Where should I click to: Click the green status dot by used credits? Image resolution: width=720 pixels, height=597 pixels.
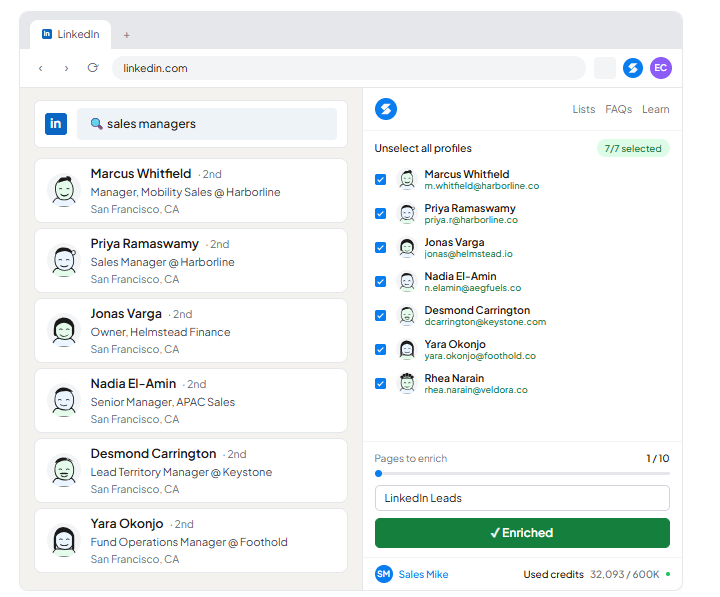[x=668, y=574]
